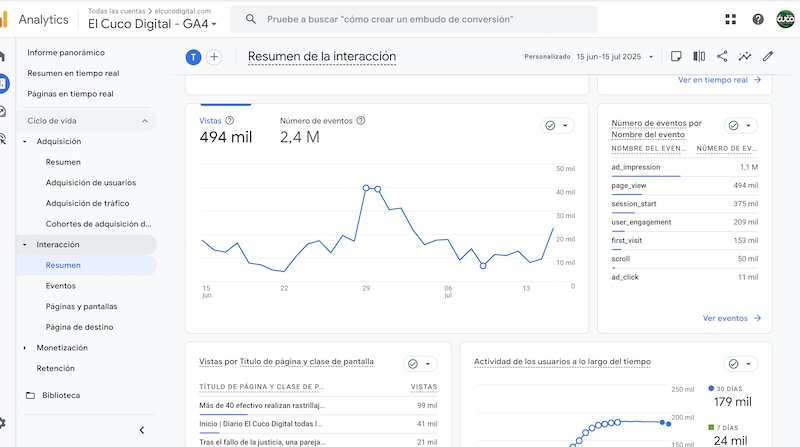This screenshot has height=447, width=800.
Task: Expand the Monetización tree group
Action: (24, 347)
